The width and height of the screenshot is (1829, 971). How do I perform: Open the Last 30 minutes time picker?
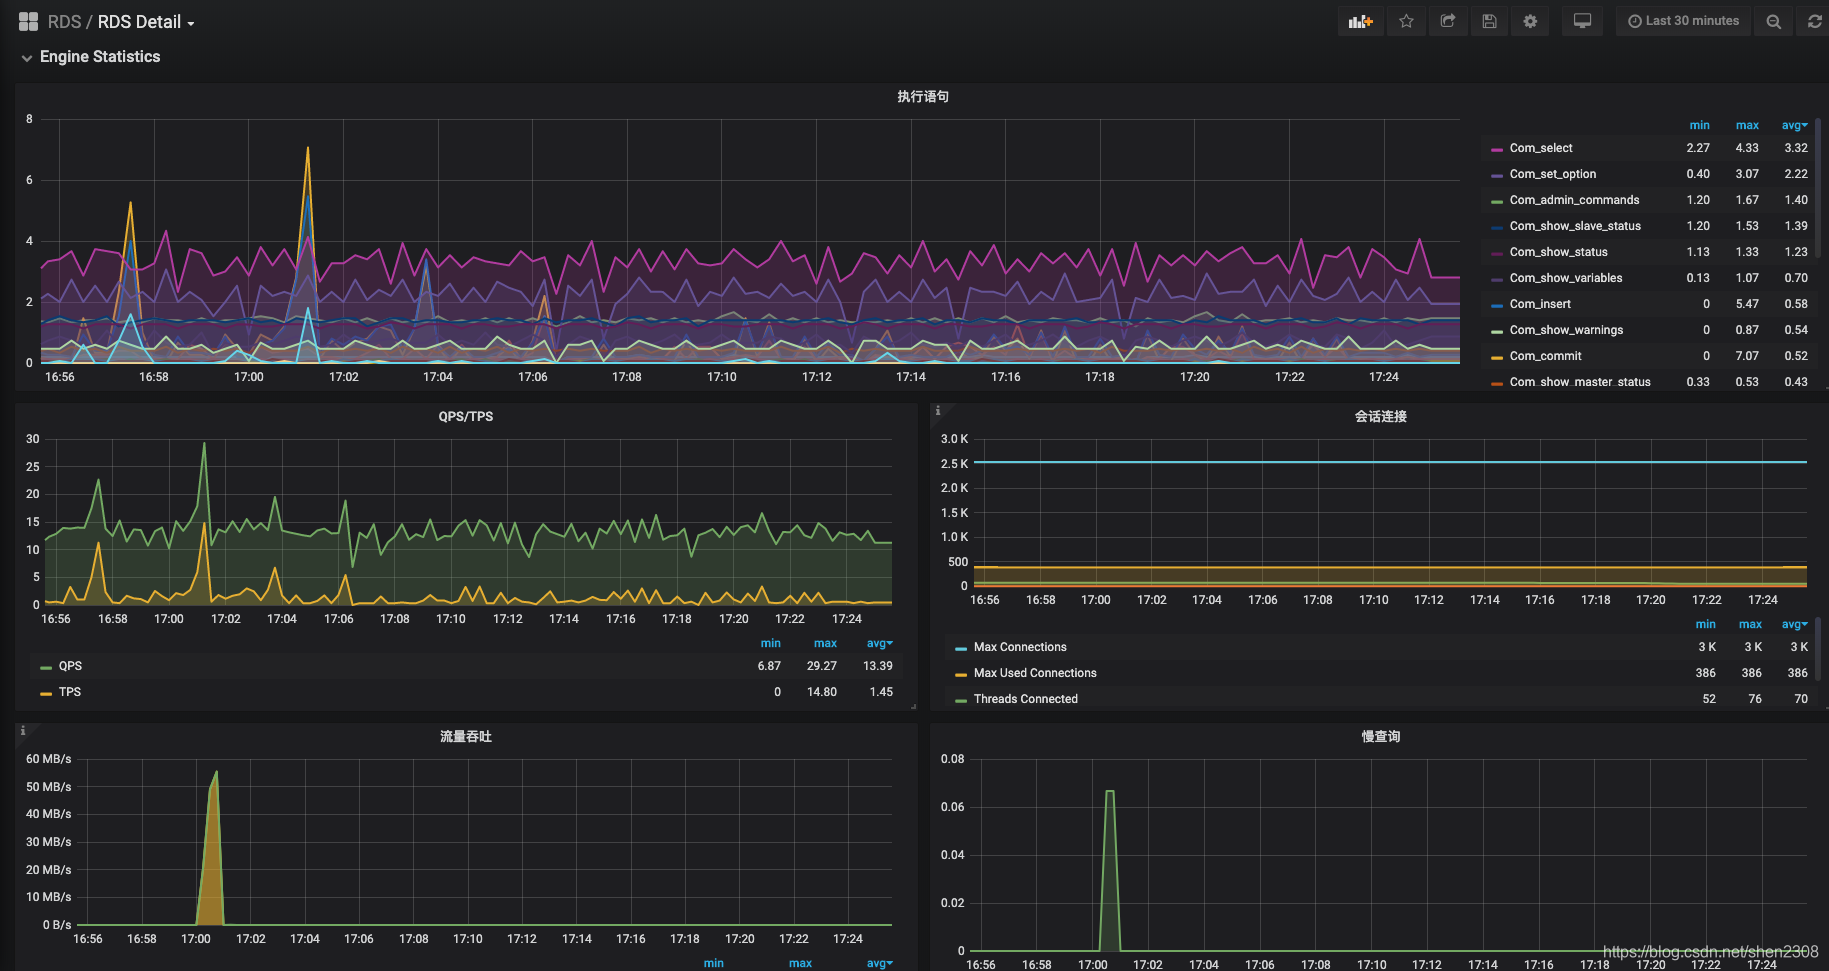[x=1683, y=21]
